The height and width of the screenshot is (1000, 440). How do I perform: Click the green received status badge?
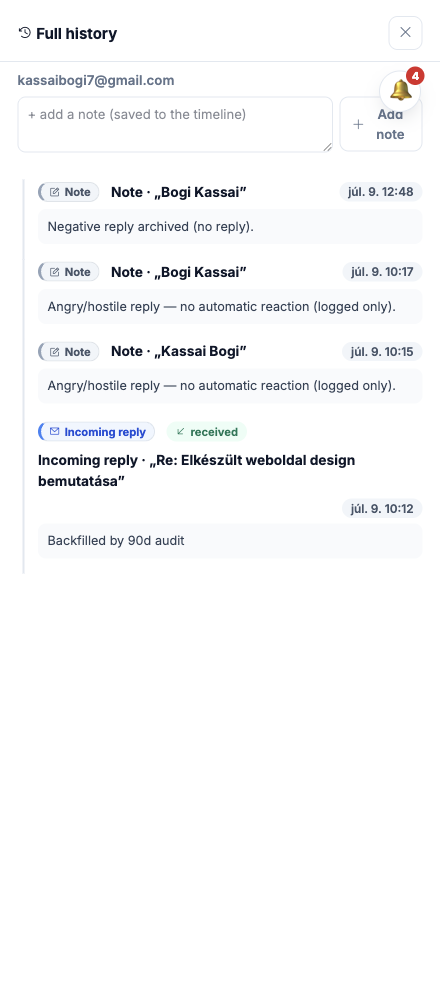[207, 432]
